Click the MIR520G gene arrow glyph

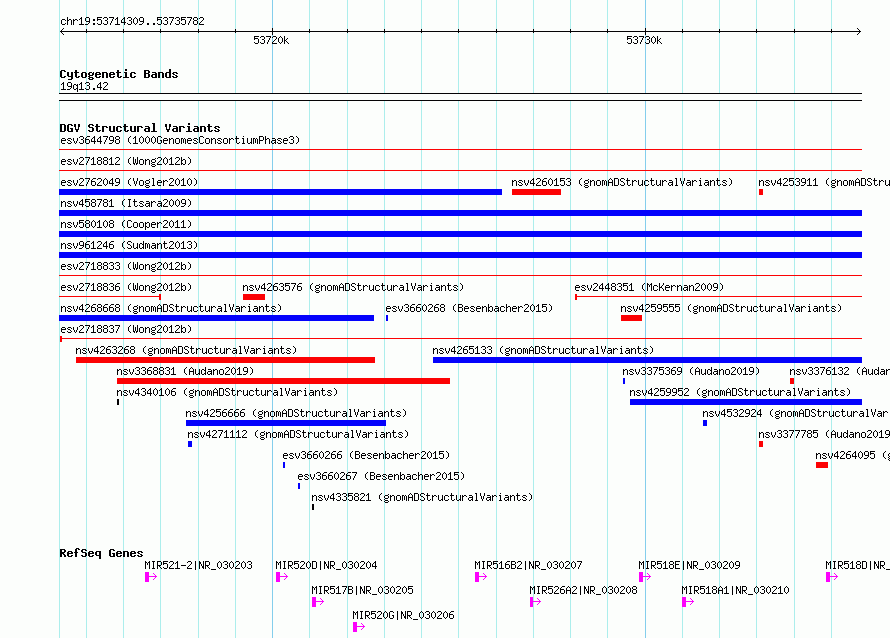[358, 627]
